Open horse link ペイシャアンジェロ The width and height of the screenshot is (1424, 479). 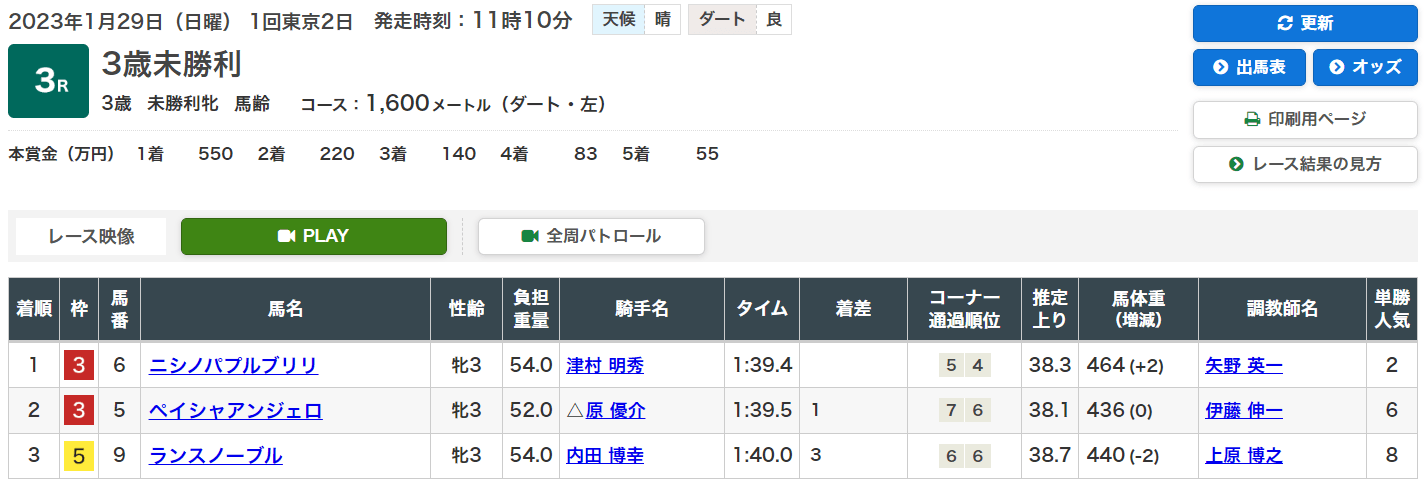click(x=235, y=410)
